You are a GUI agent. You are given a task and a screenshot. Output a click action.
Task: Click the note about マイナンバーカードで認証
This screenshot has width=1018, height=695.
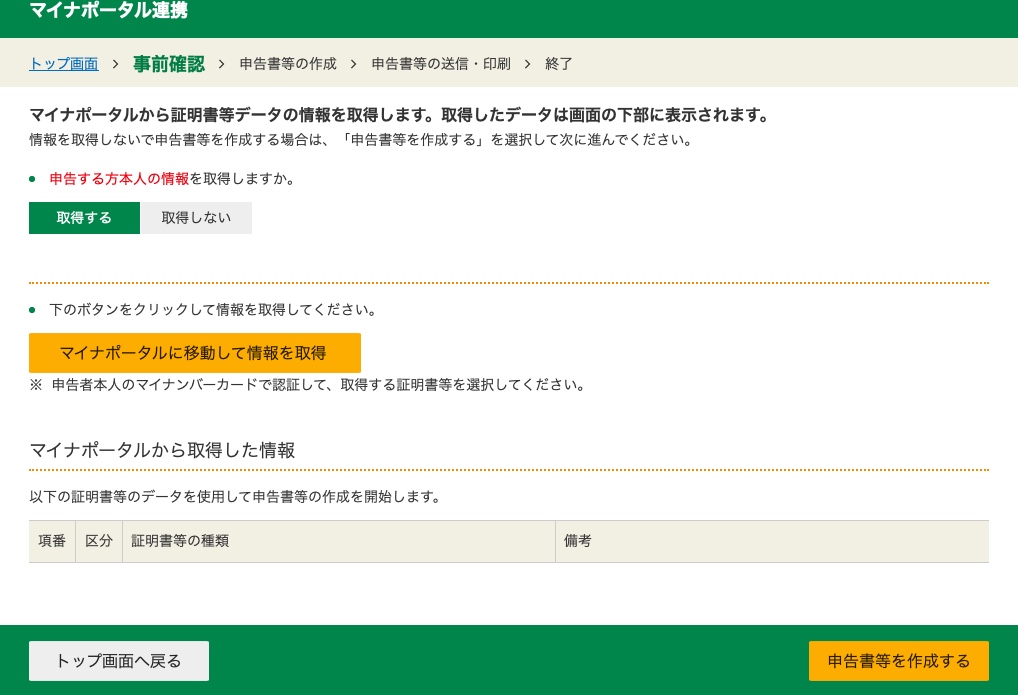[x=307, y=385]
